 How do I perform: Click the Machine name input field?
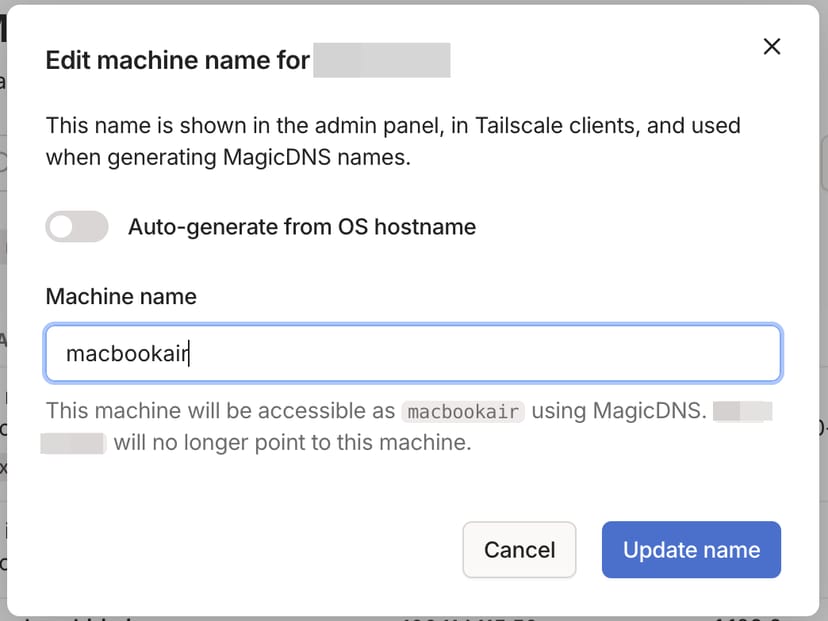tap(413, 353)
